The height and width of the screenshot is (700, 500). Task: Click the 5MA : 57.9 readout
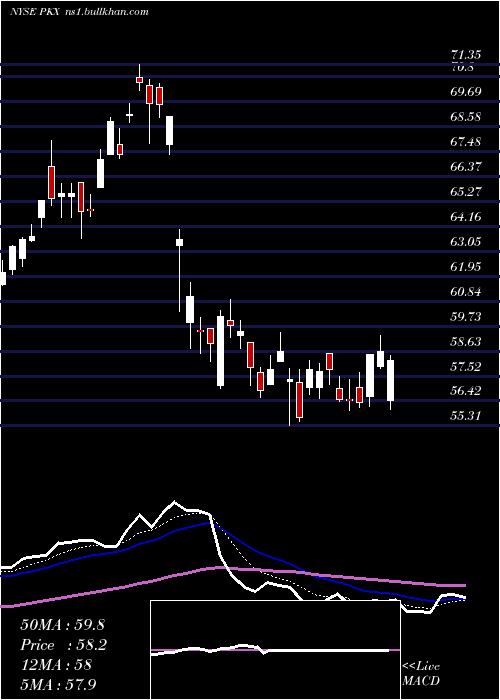point(58,685)
